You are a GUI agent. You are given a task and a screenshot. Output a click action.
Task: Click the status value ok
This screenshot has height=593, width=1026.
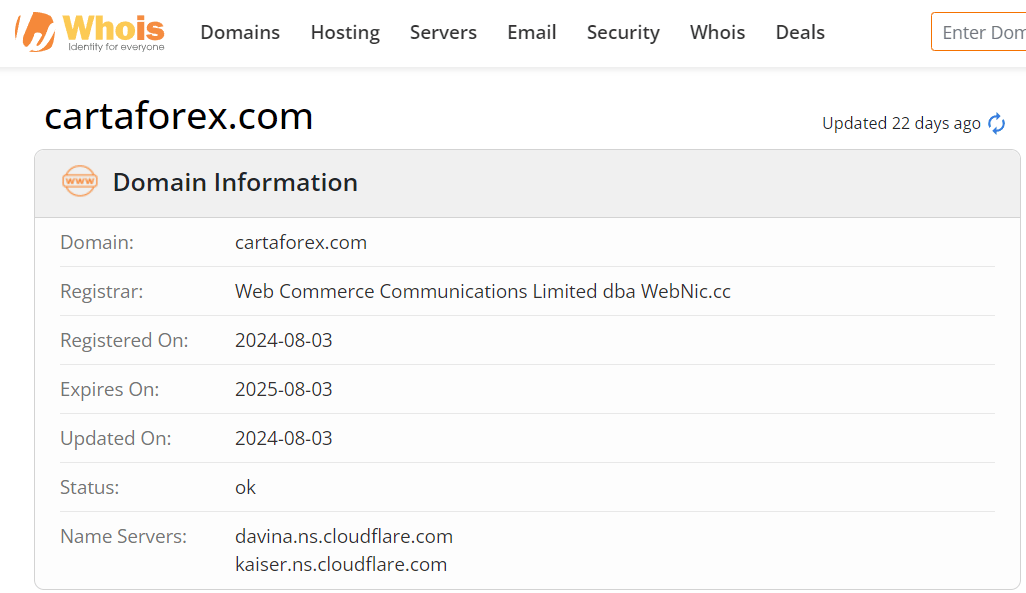tap(245, 488)
